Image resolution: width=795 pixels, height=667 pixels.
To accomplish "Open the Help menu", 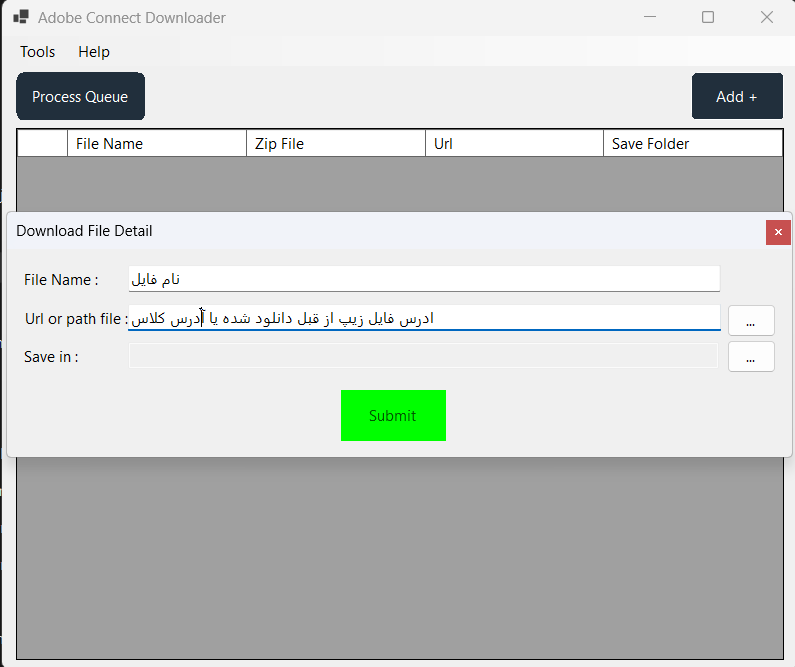I will tap(94, 52).
